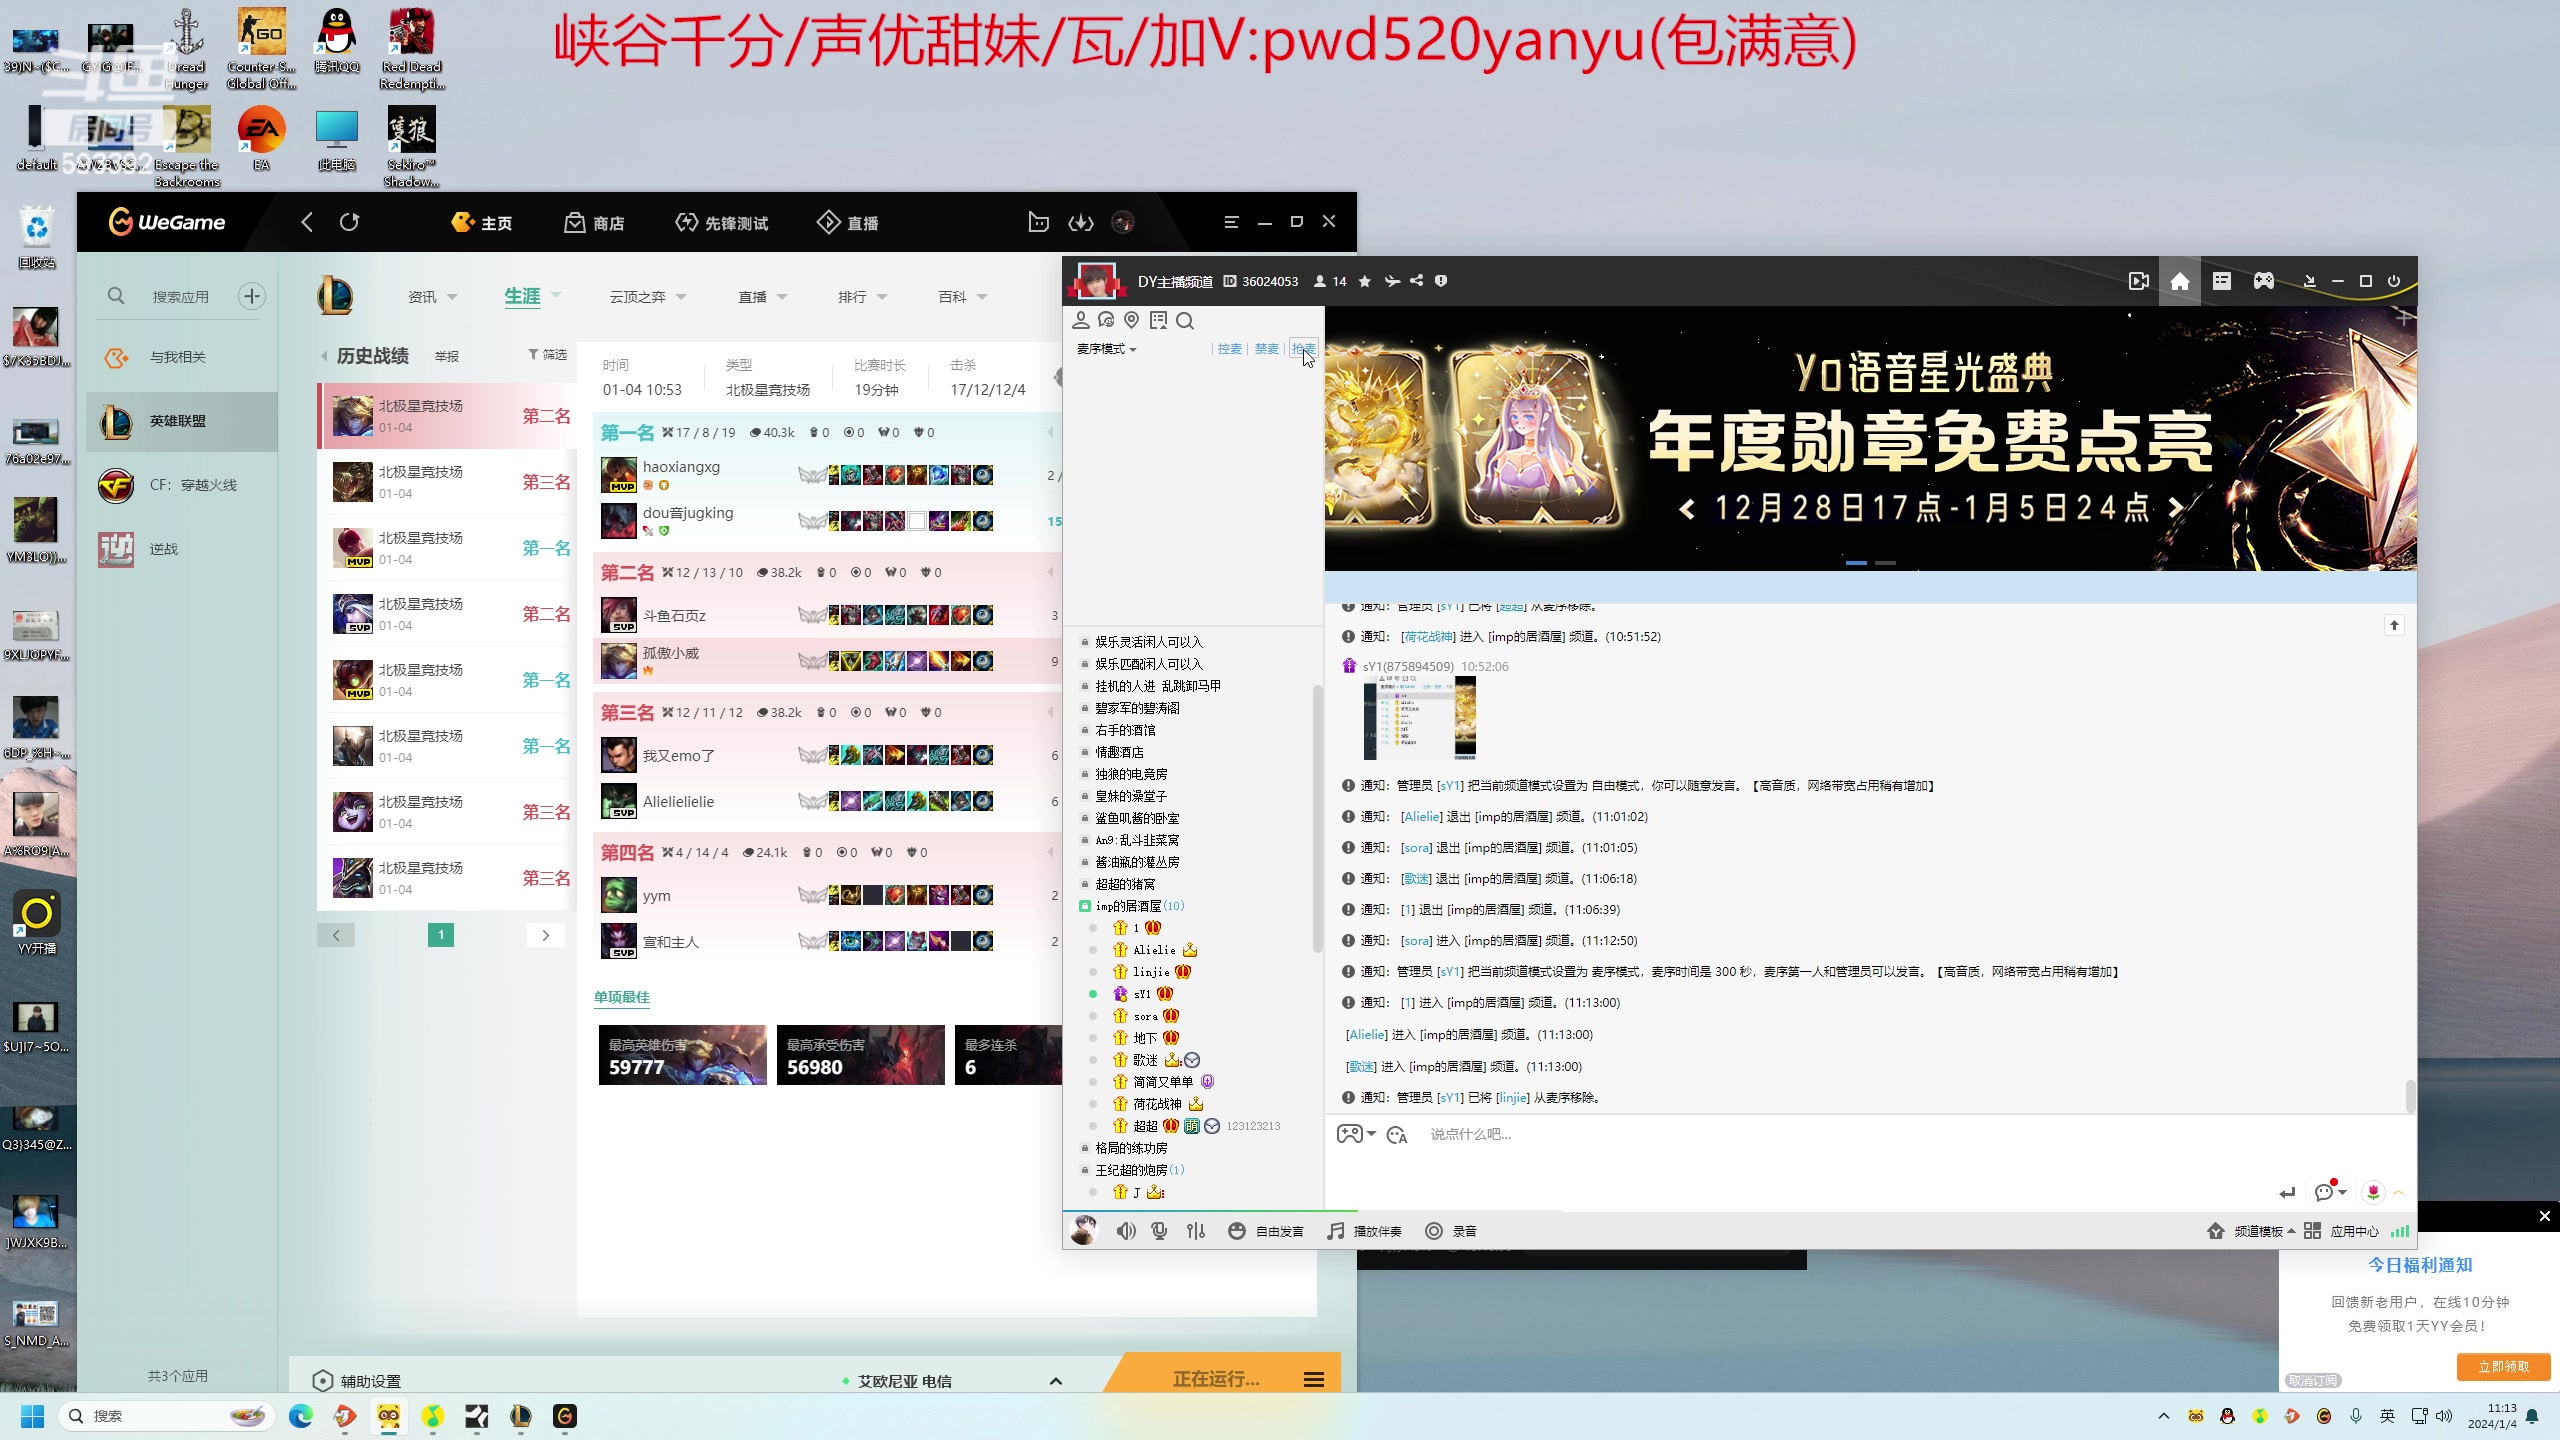The height and width of the screenshot is (1440, 2560).
Task: Open WeGame 主页 tab
Action: click(482, 222)
